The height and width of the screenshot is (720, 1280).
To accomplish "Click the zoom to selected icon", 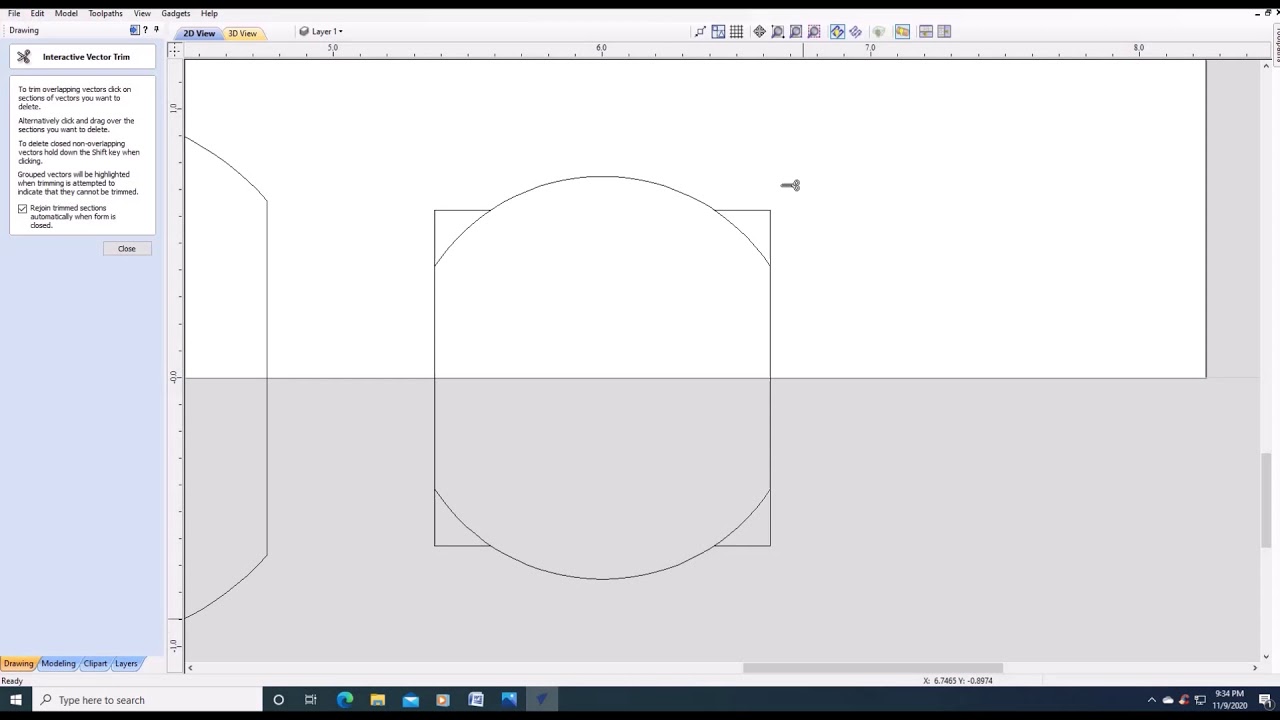I will click(x=814, y=32).
